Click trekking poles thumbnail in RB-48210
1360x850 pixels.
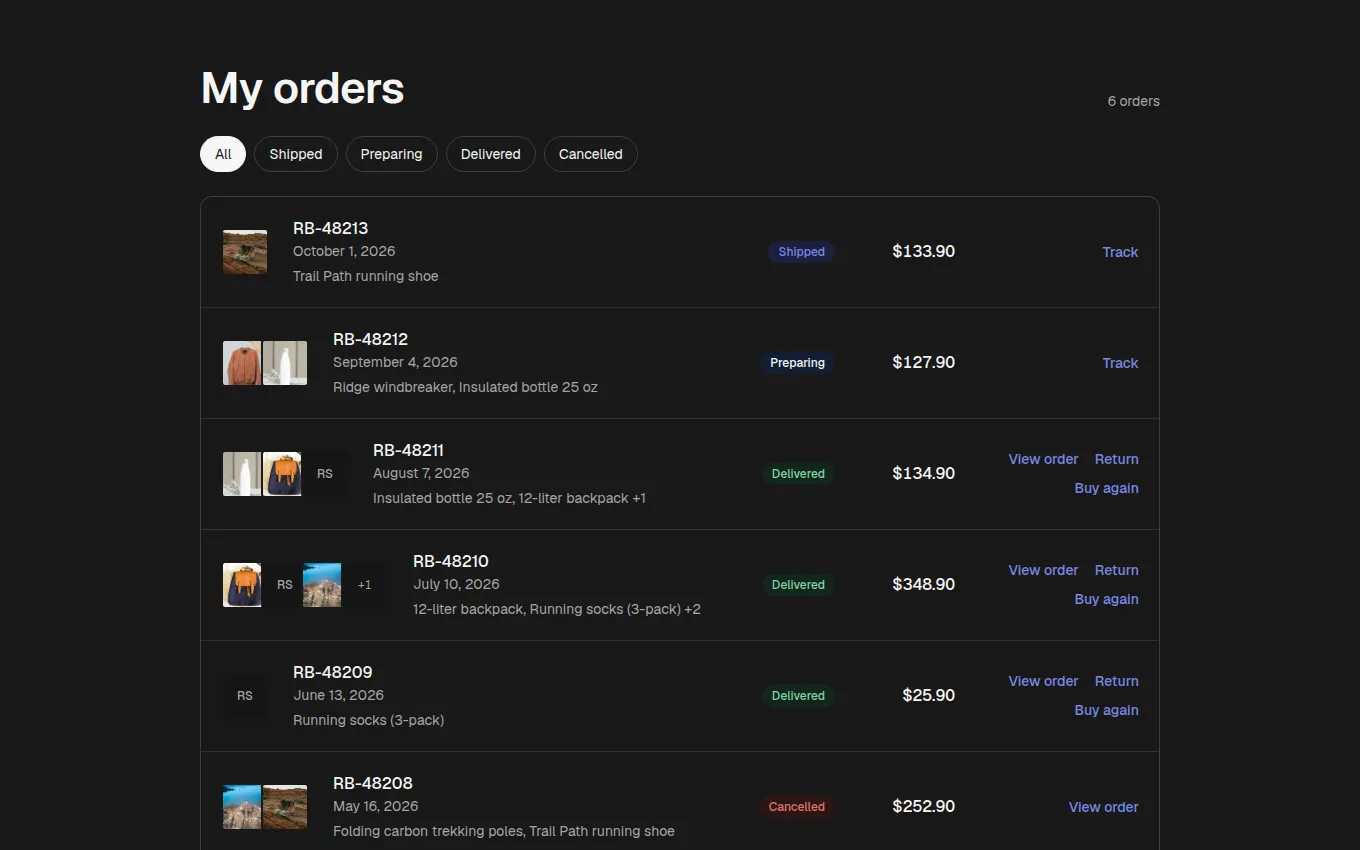click(322, 585)
